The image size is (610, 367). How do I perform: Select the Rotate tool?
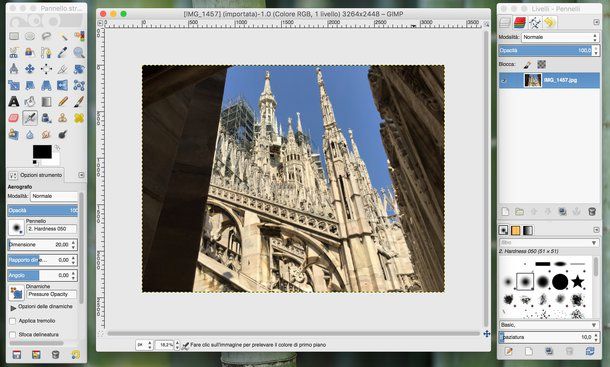click(x=79, y=69)
